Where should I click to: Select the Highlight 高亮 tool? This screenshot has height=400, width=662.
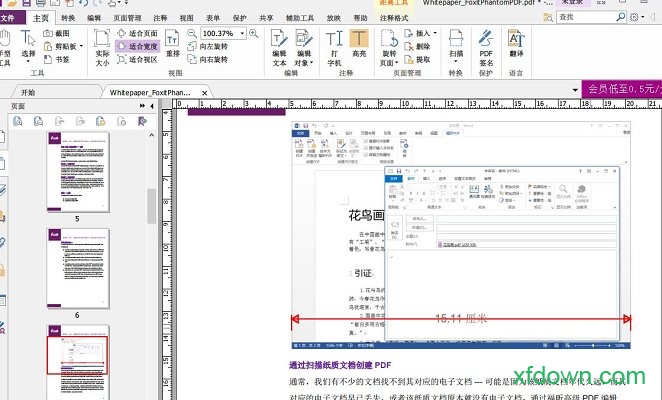pos(359,44)
